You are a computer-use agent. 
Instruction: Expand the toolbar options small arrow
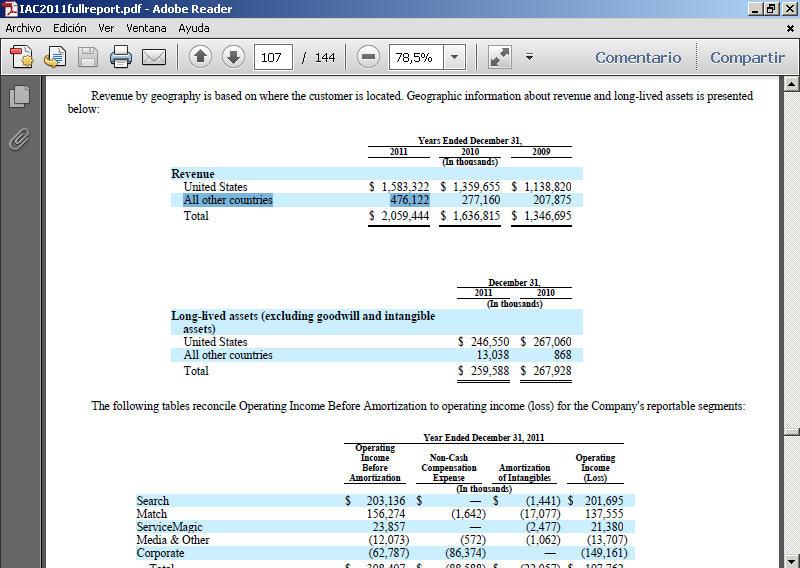(529, 57)
